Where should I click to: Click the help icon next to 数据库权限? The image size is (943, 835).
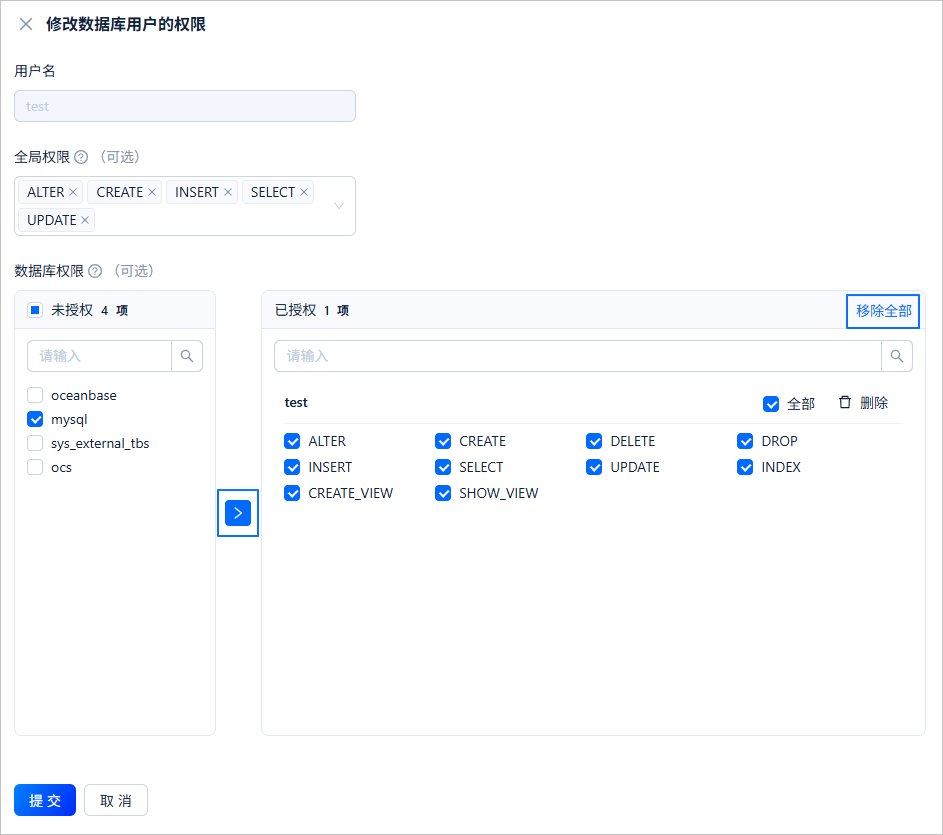[x=94, y=271]
